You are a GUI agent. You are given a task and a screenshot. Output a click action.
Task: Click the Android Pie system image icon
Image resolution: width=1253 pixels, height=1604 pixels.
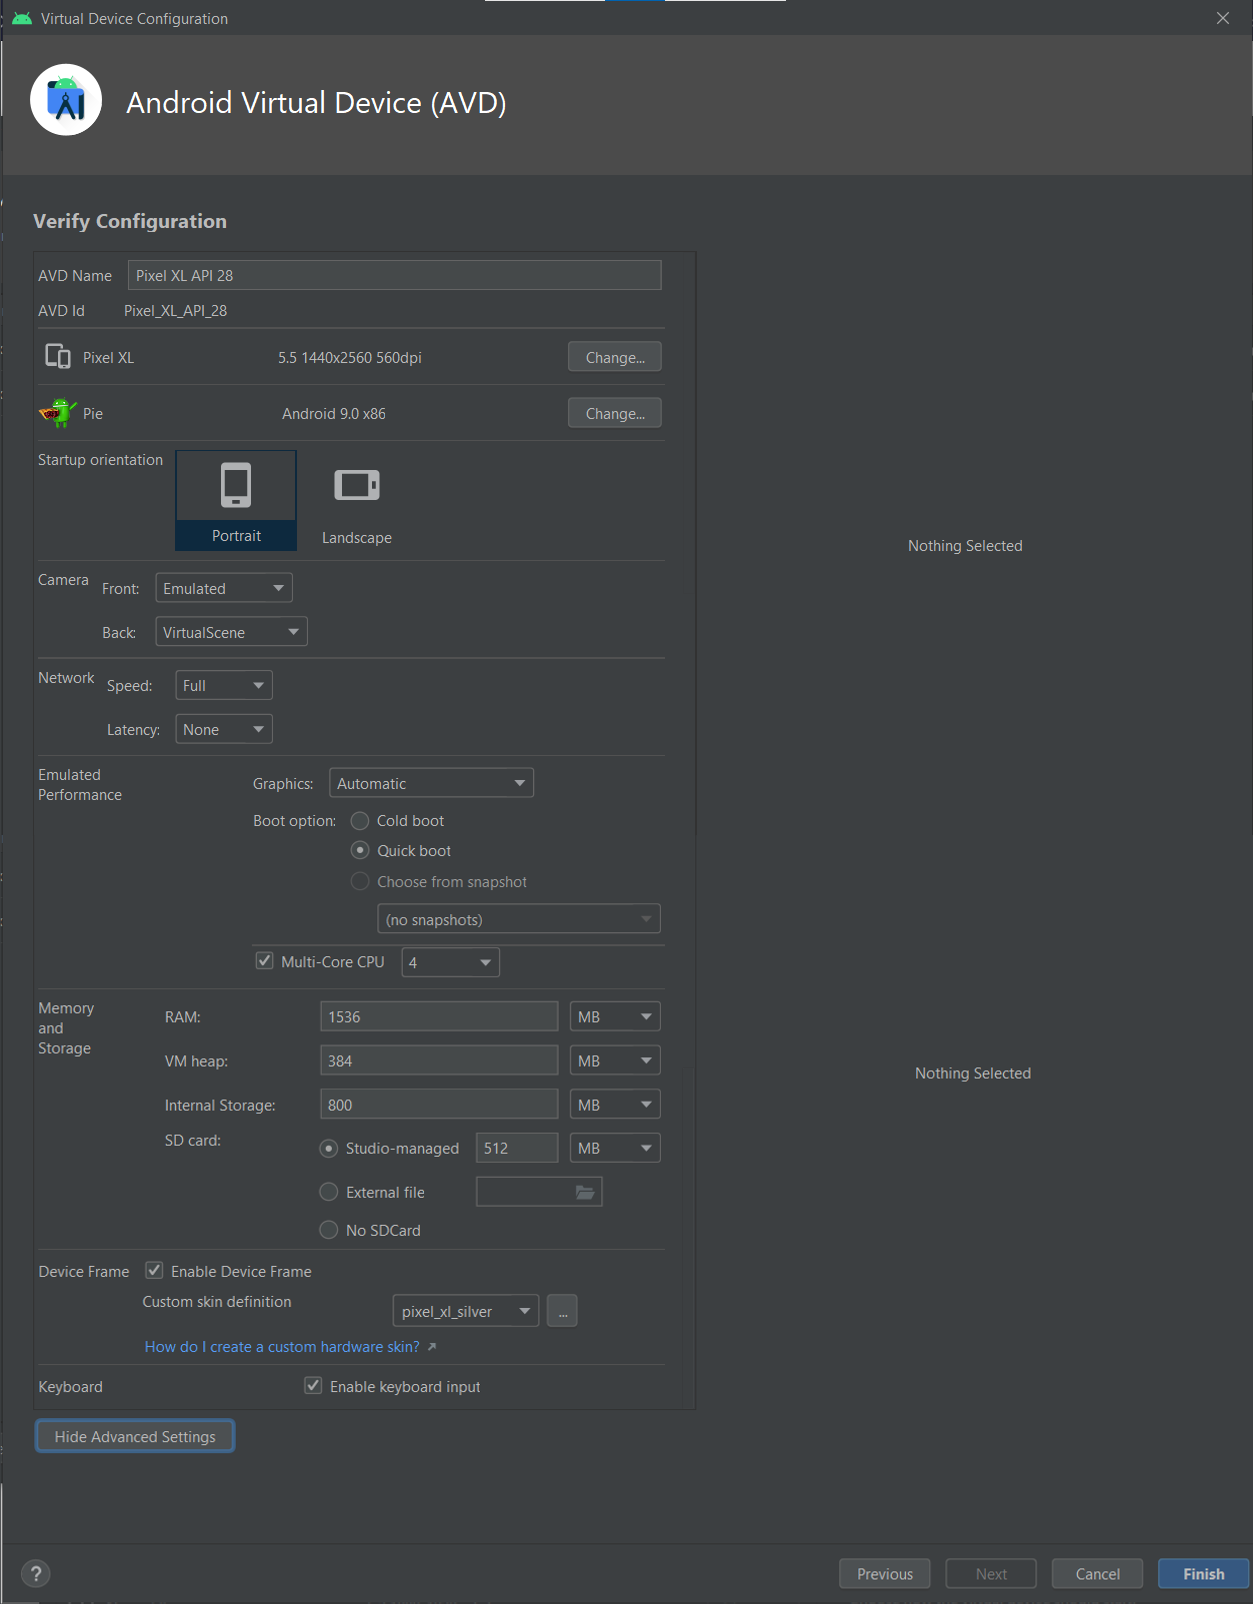(x=58, y=413)
